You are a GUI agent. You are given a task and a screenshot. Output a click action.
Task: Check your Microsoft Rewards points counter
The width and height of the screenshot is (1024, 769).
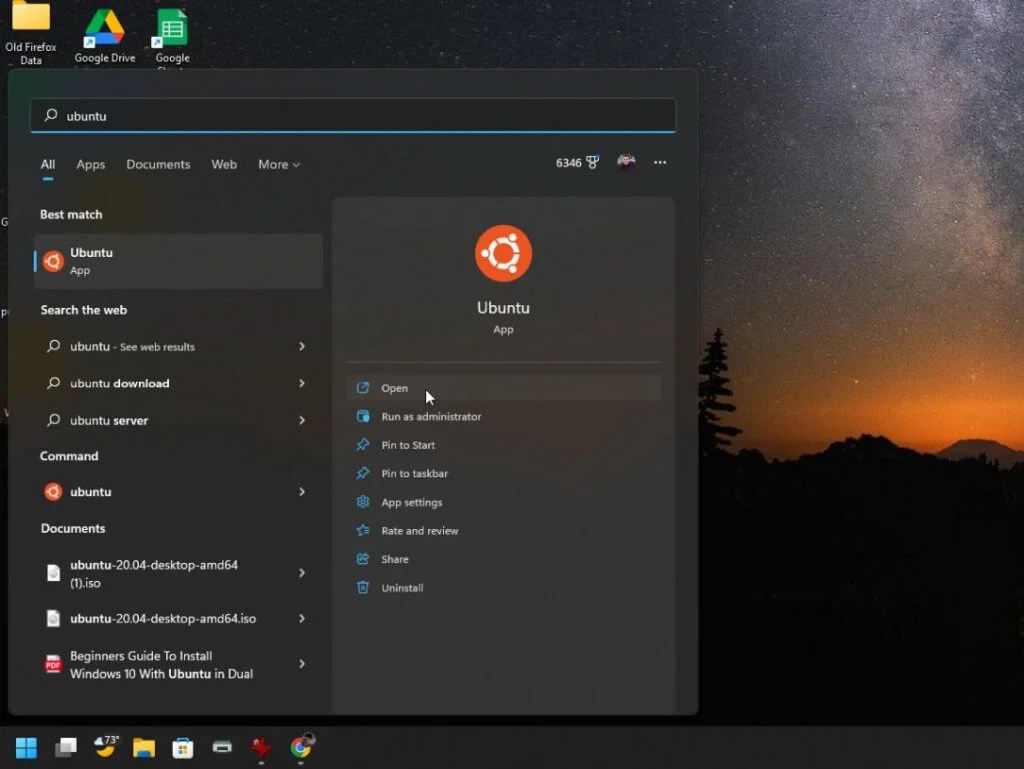(577, 161)
